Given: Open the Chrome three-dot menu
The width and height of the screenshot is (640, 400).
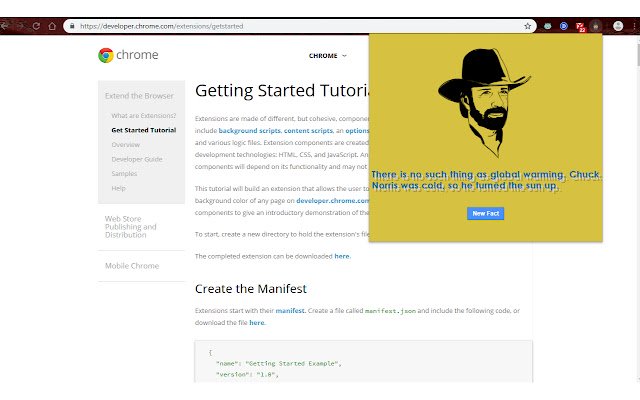Looking at the screenshot, I should tap(635, 26).
